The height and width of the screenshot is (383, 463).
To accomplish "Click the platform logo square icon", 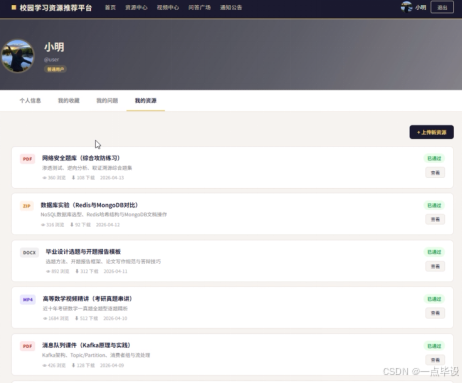I will point(14,7).
